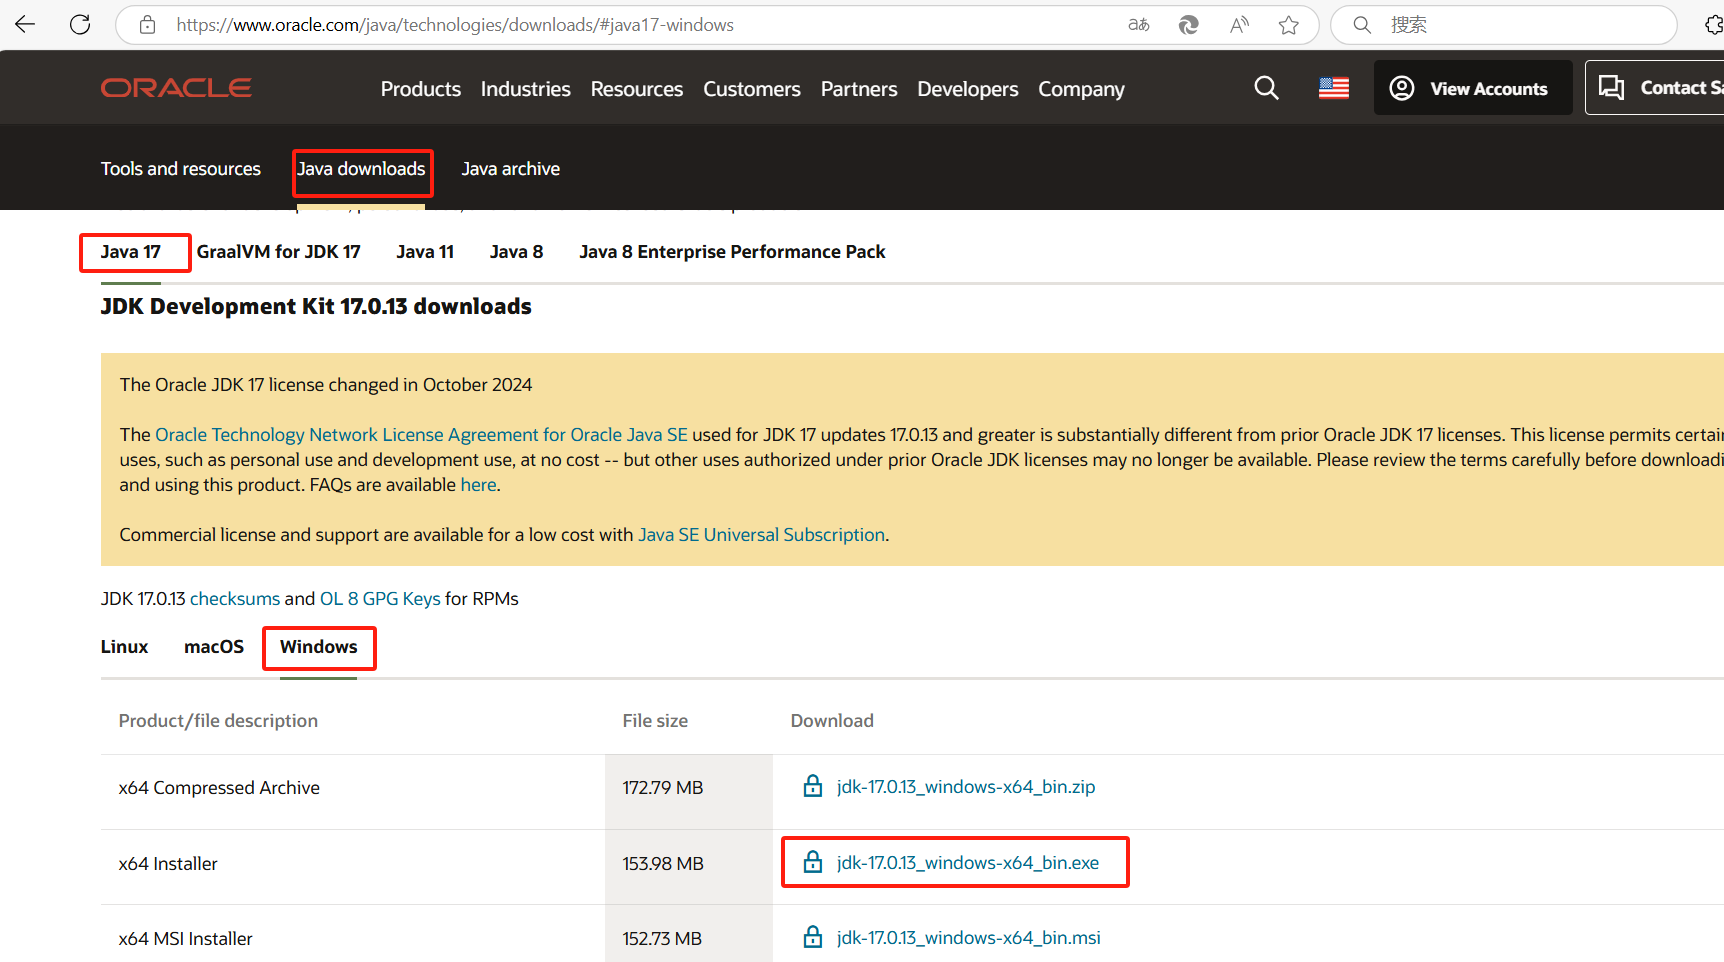Click the translate page icon in address bar

[1139, 25]
